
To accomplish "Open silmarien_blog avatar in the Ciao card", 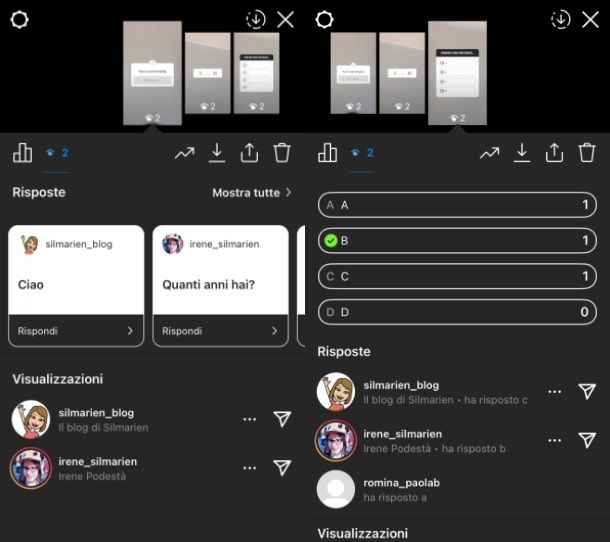I will coord(30,244).
